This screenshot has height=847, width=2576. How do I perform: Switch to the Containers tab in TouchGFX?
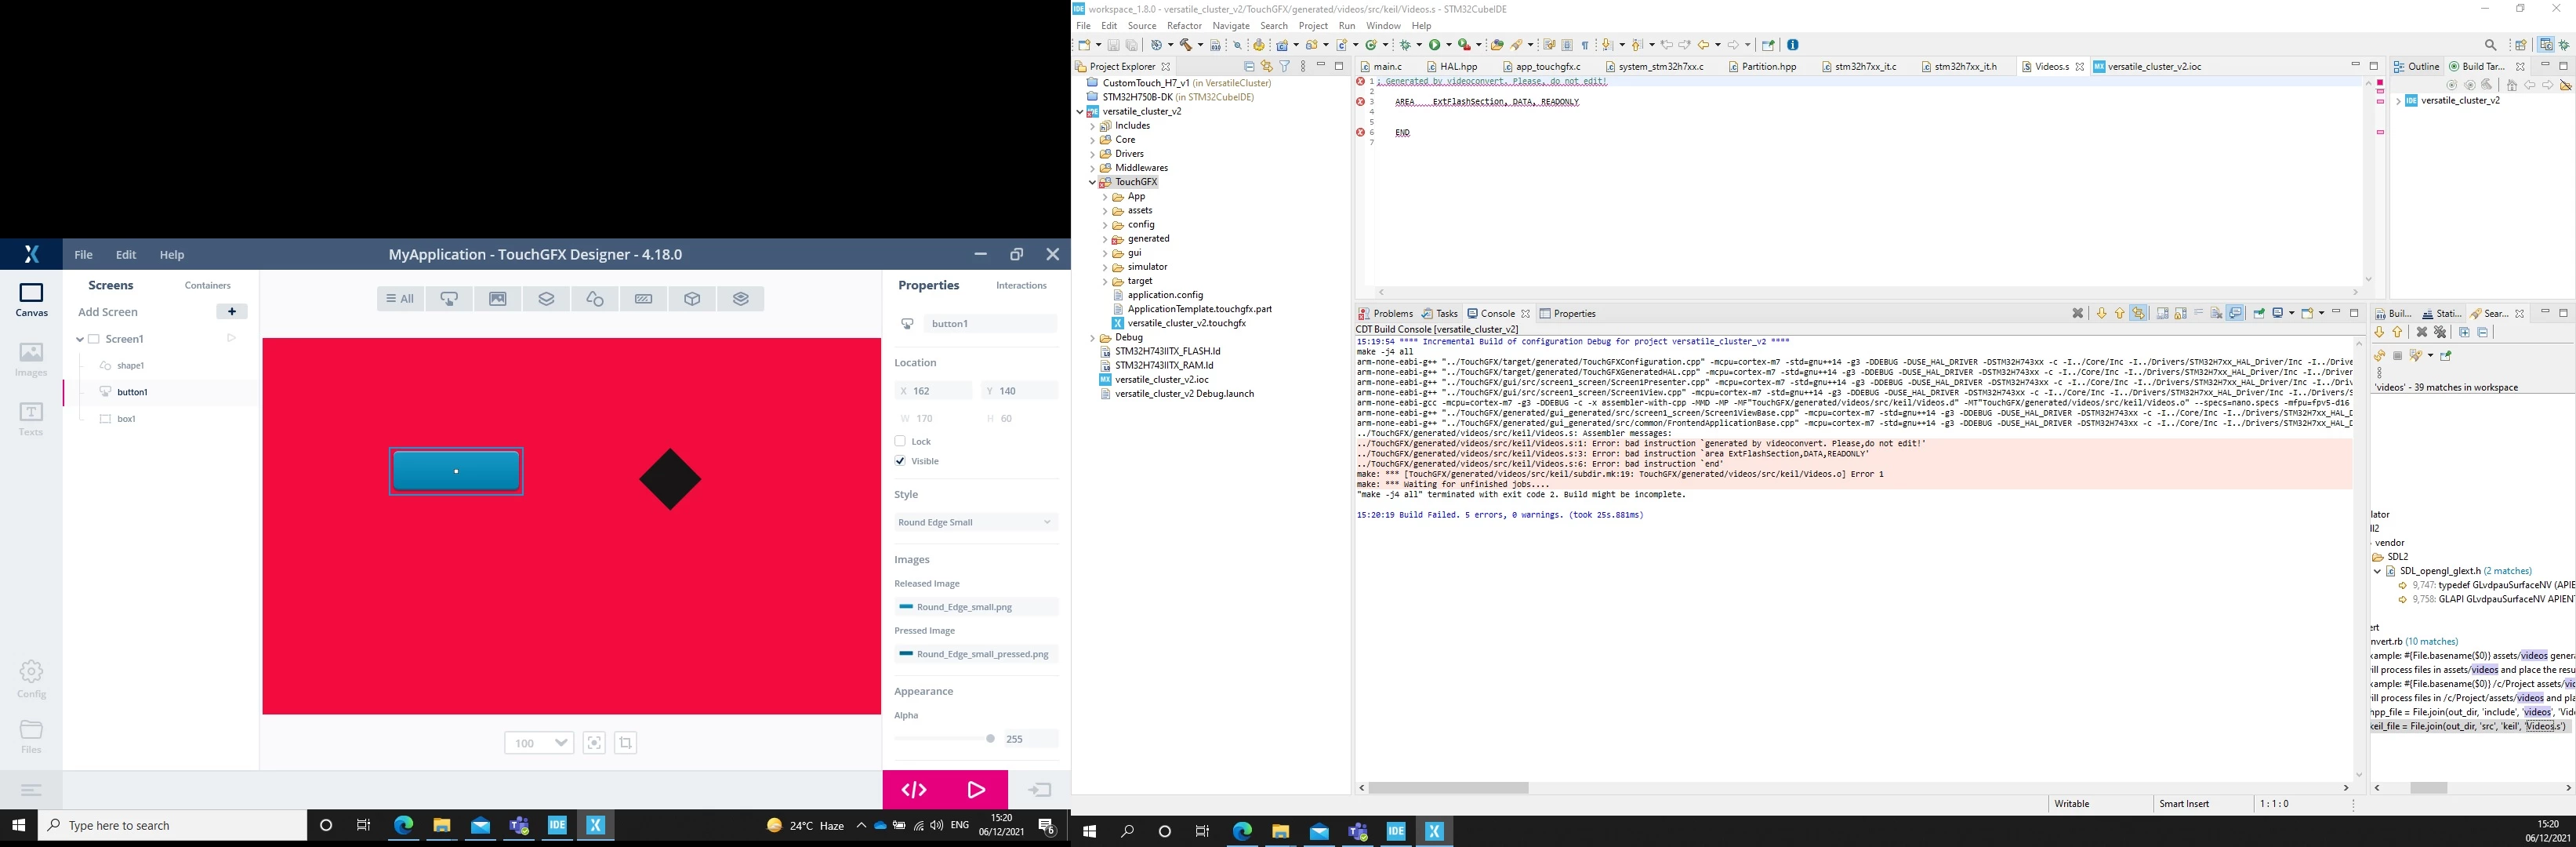click(x=208, y=286)
